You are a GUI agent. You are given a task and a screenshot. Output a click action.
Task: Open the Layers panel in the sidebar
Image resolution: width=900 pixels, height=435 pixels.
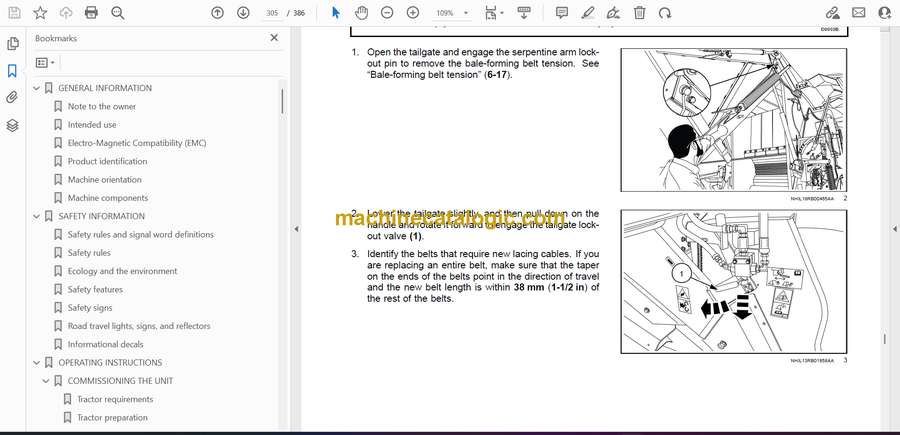click(x=12, y=125)
